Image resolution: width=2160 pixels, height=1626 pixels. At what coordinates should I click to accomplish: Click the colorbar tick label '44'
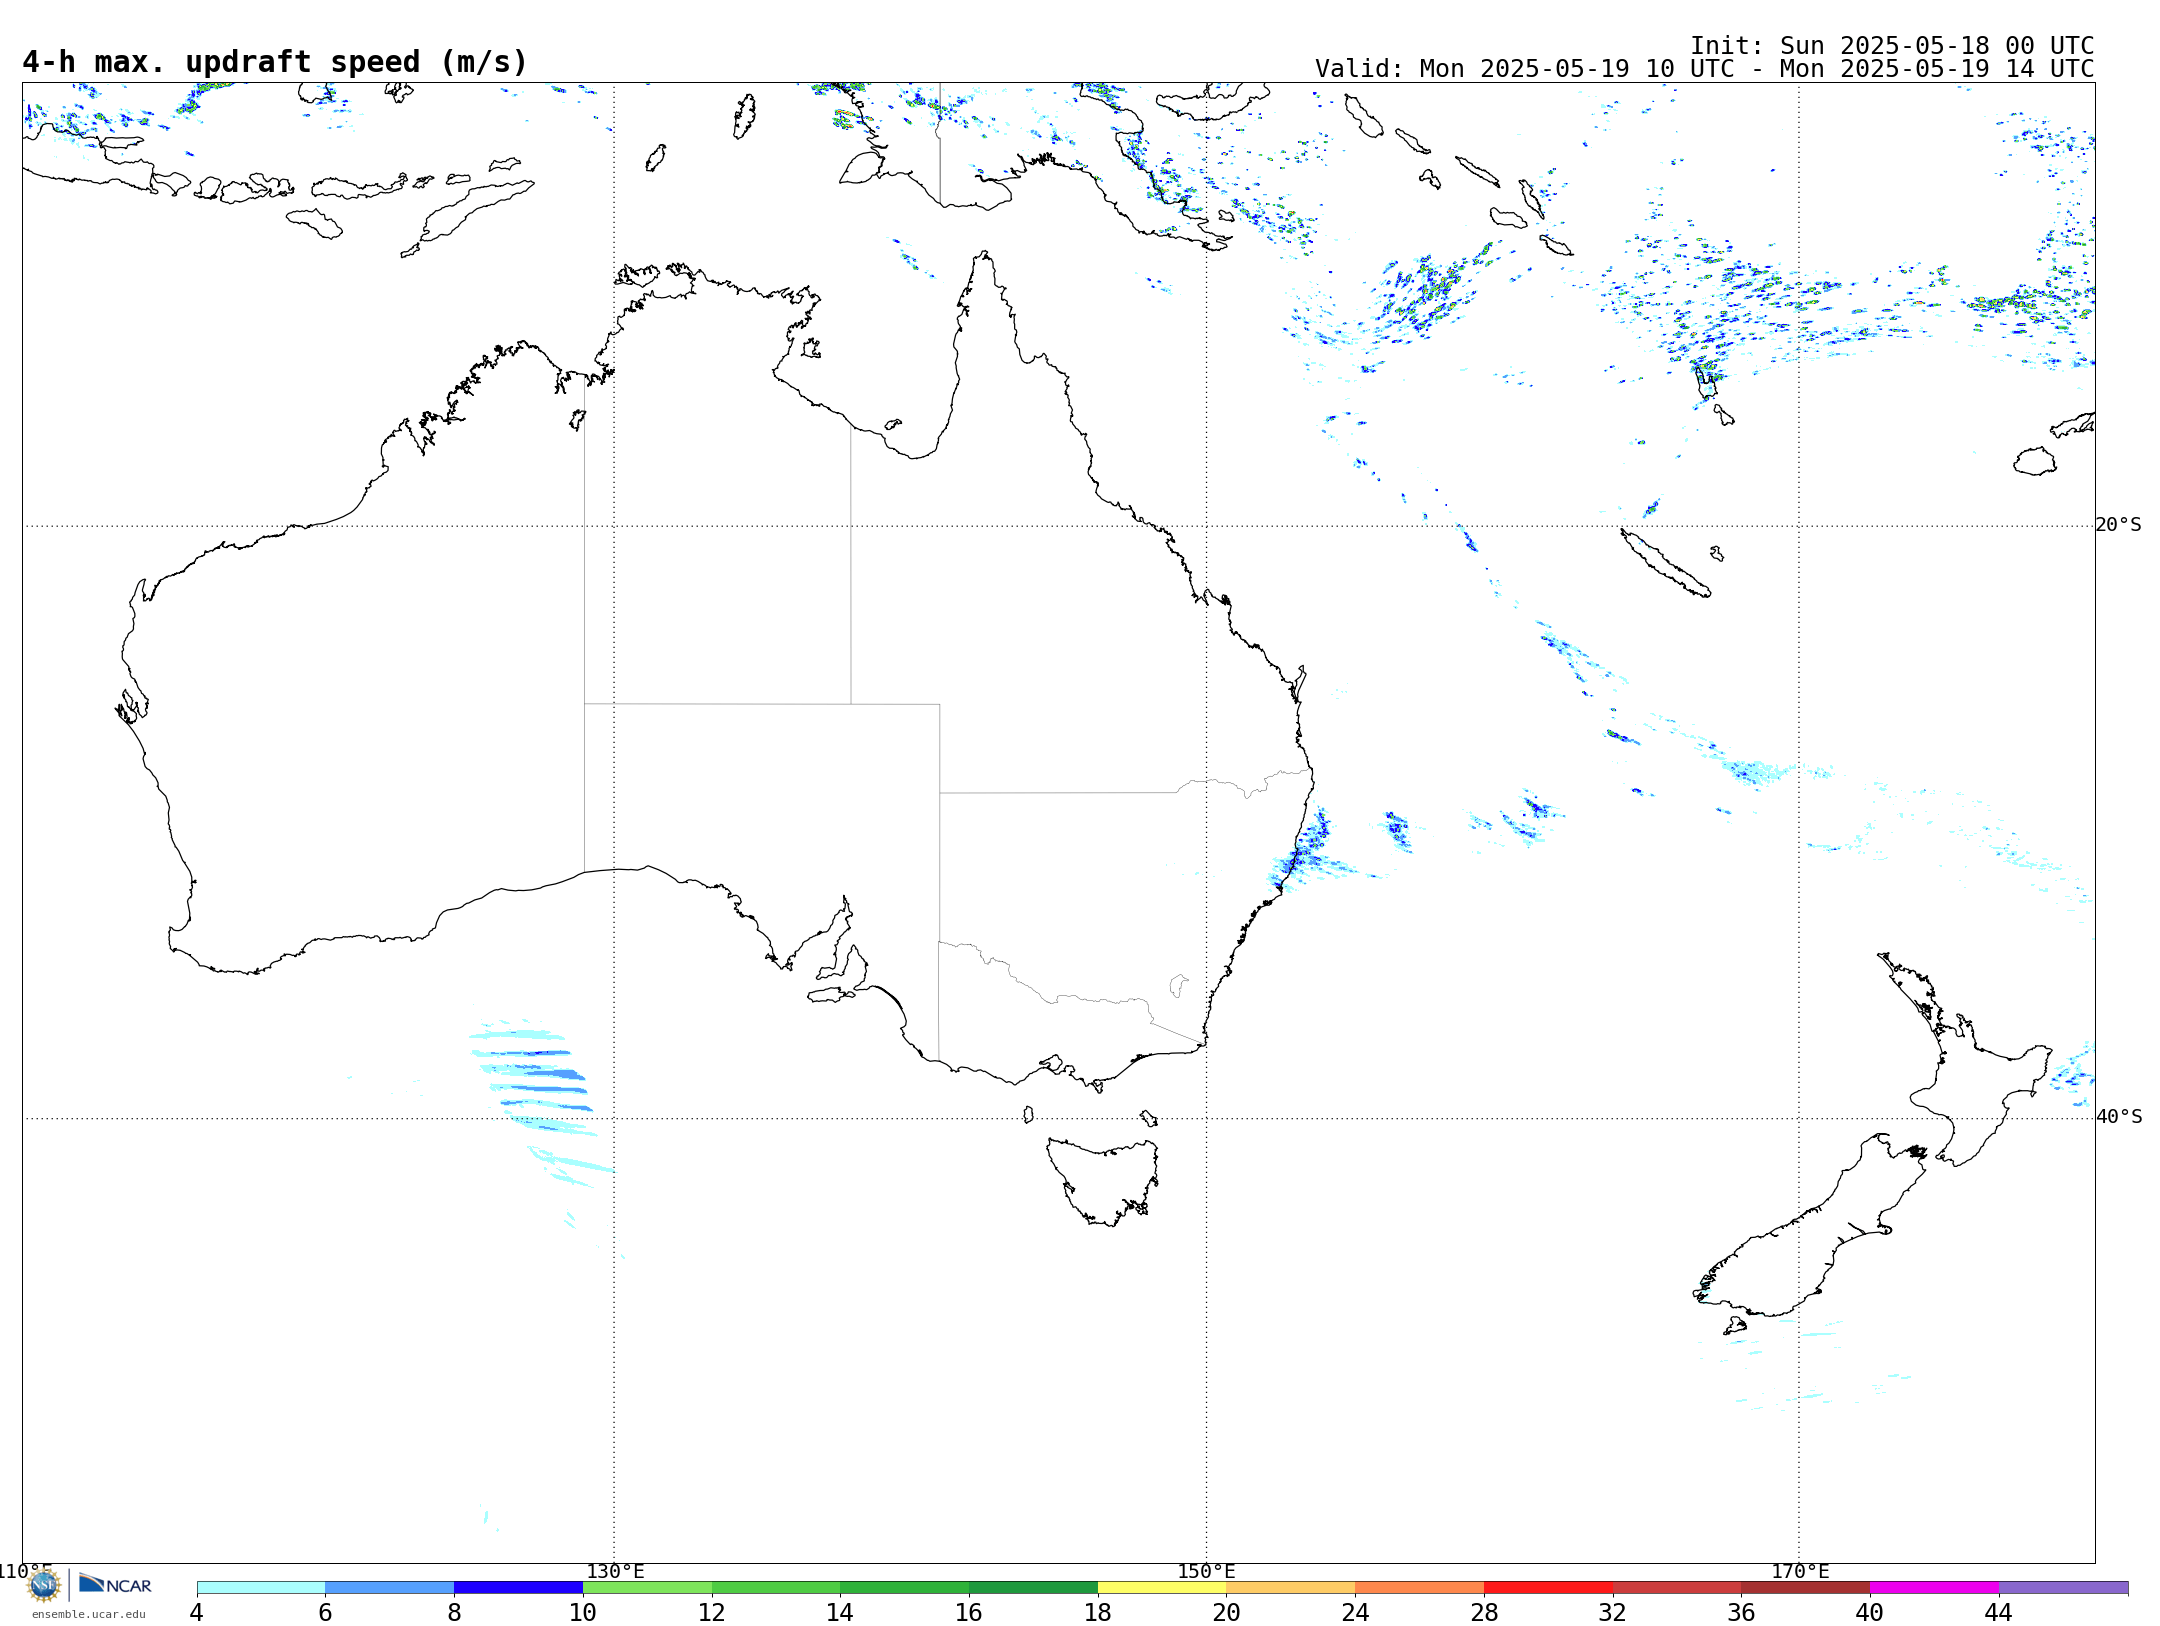(1998, 1613)
